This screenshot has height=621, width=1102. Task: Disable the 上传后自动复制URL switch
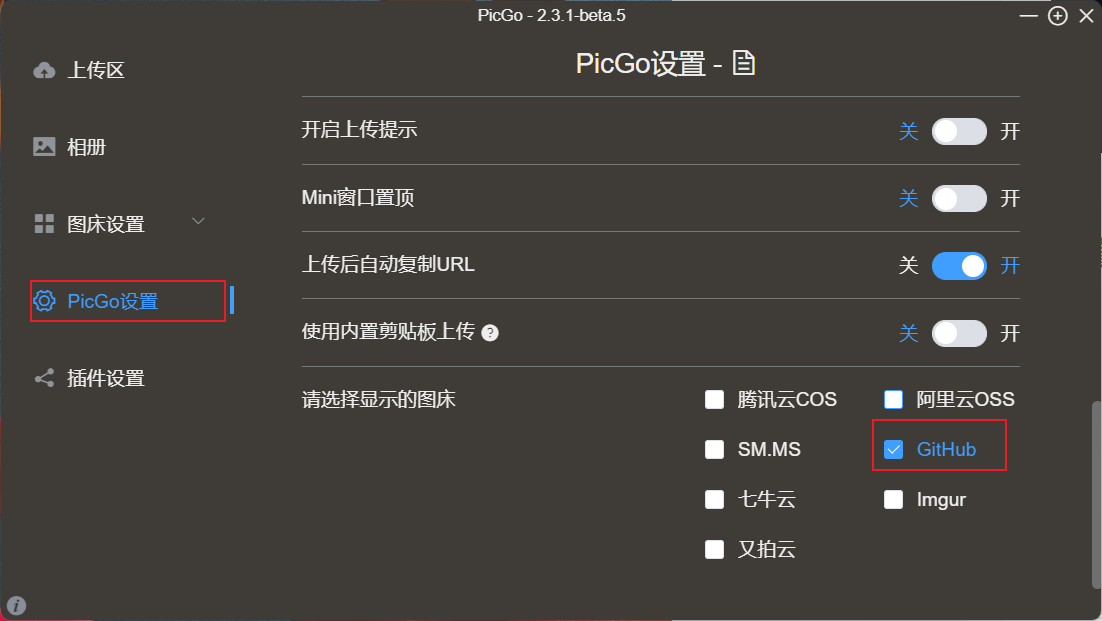pyautogui.click(x=959, y=266)
